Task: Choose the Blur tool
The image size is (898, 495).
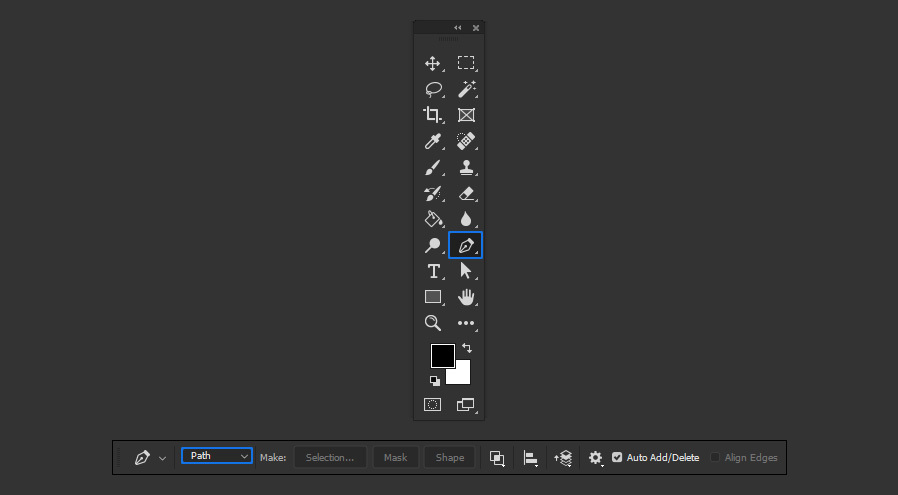Action: 466,219
